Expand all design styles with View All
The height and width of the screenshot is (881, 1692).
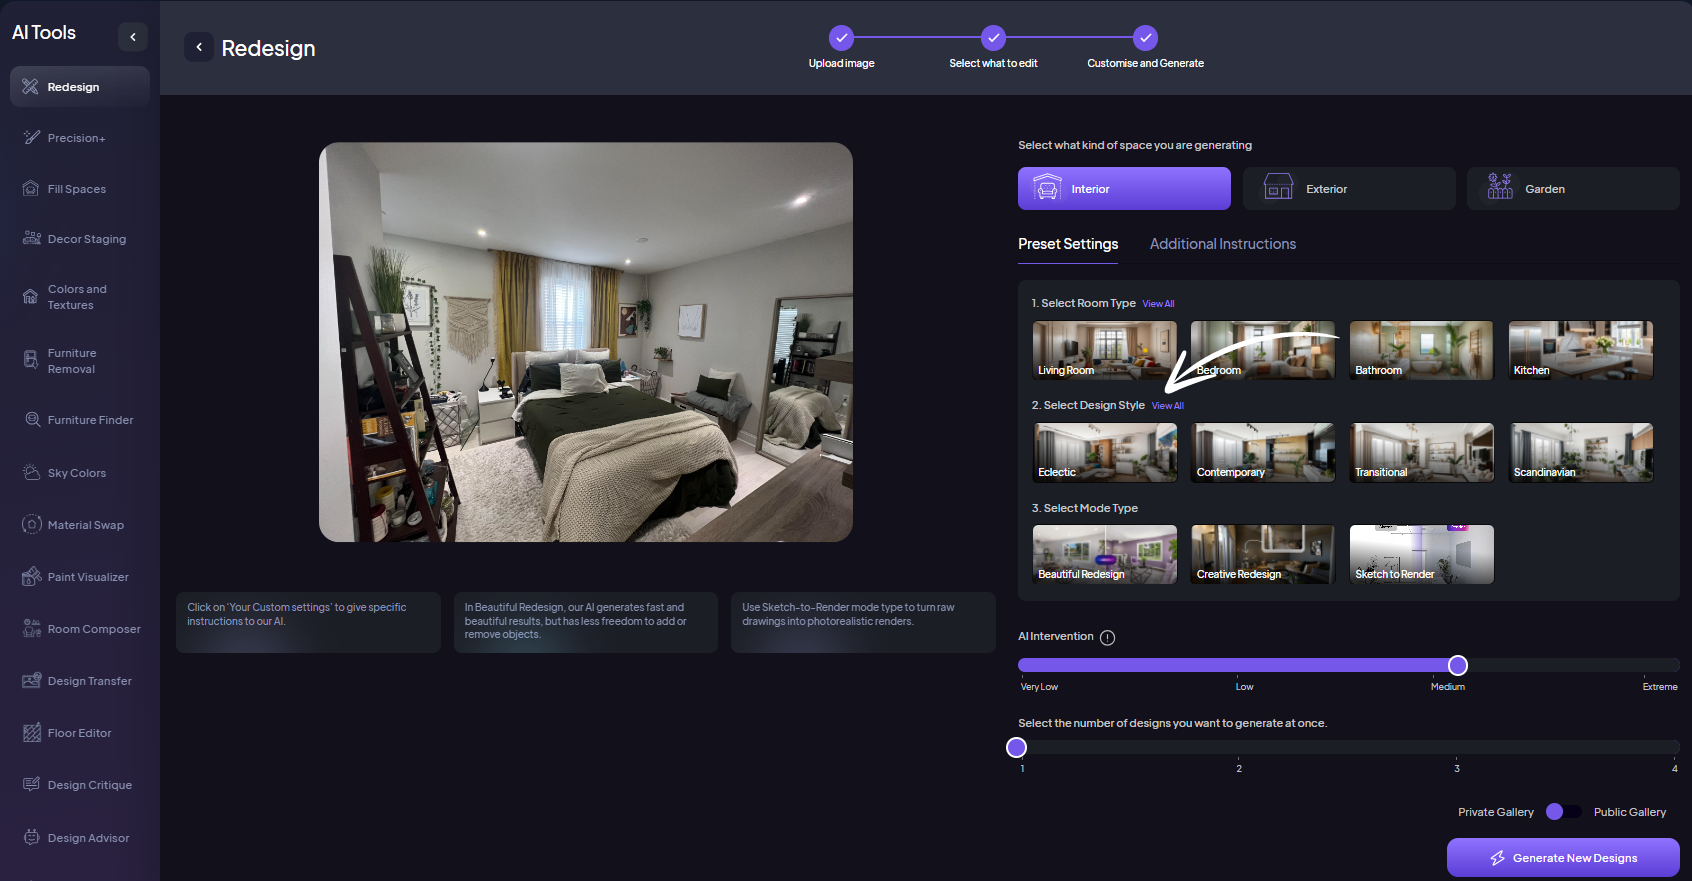(1167, 406)
